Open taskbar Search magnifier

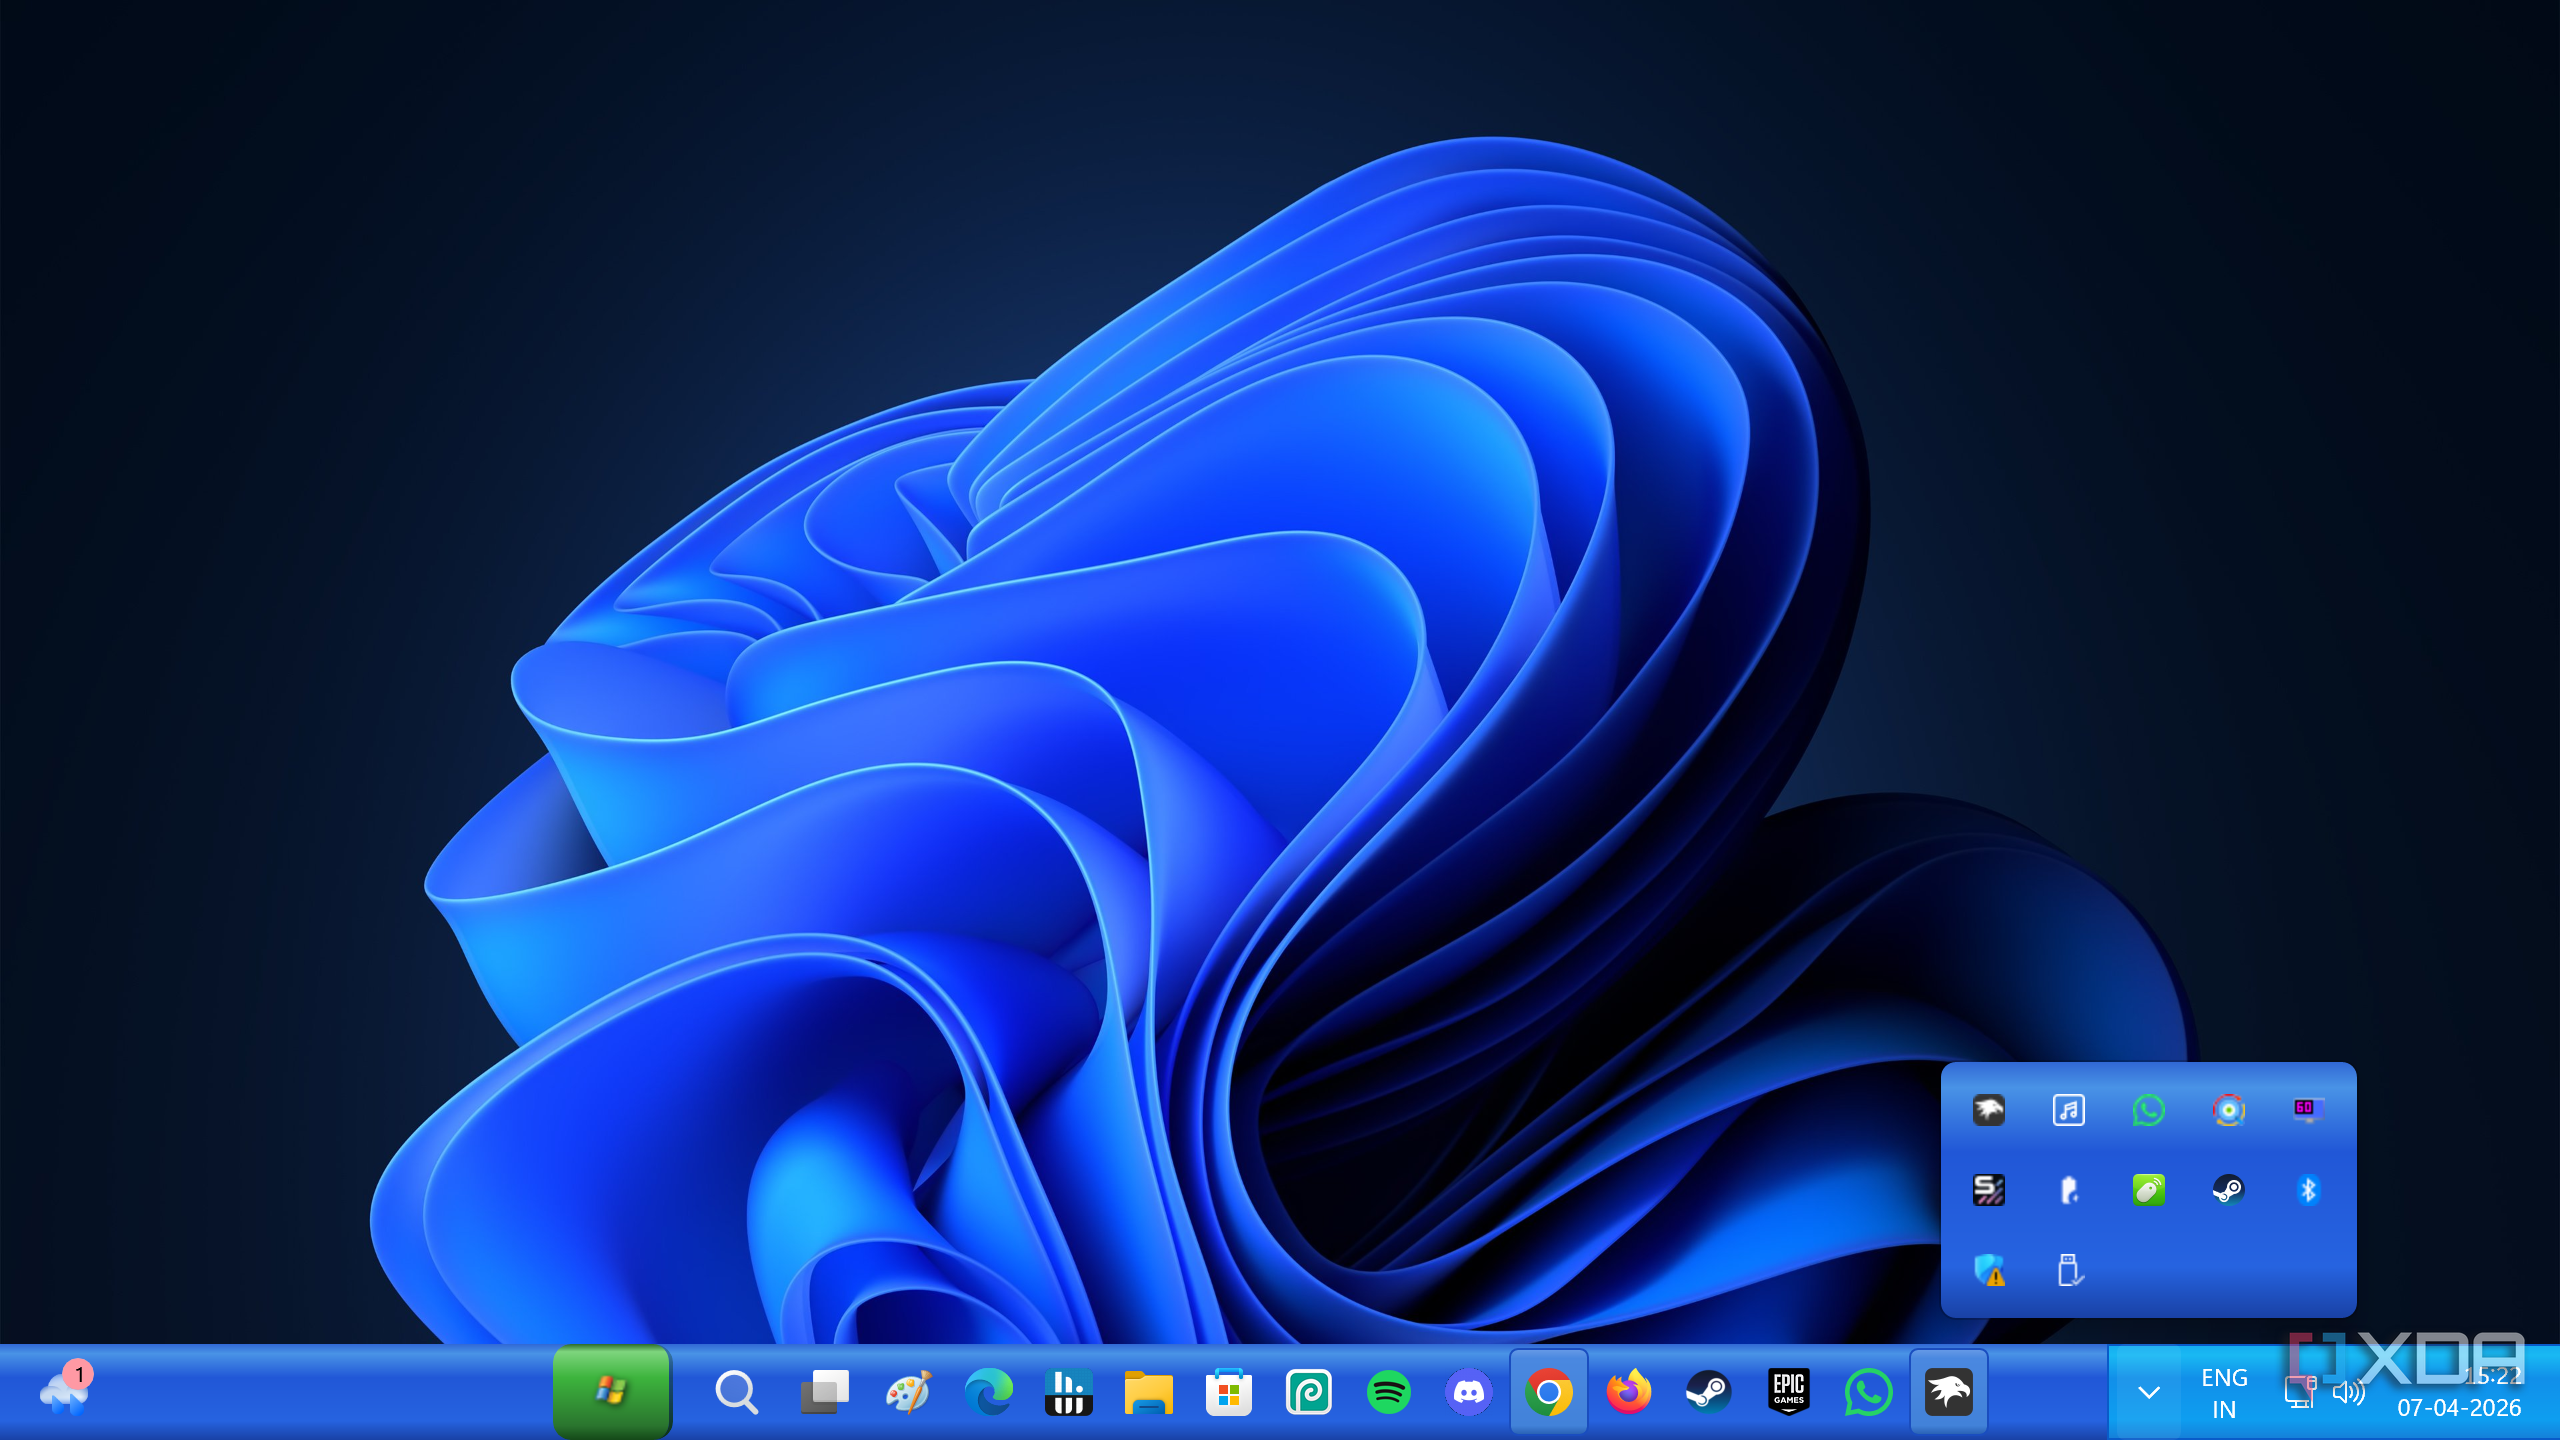(x=737, y=1392)
